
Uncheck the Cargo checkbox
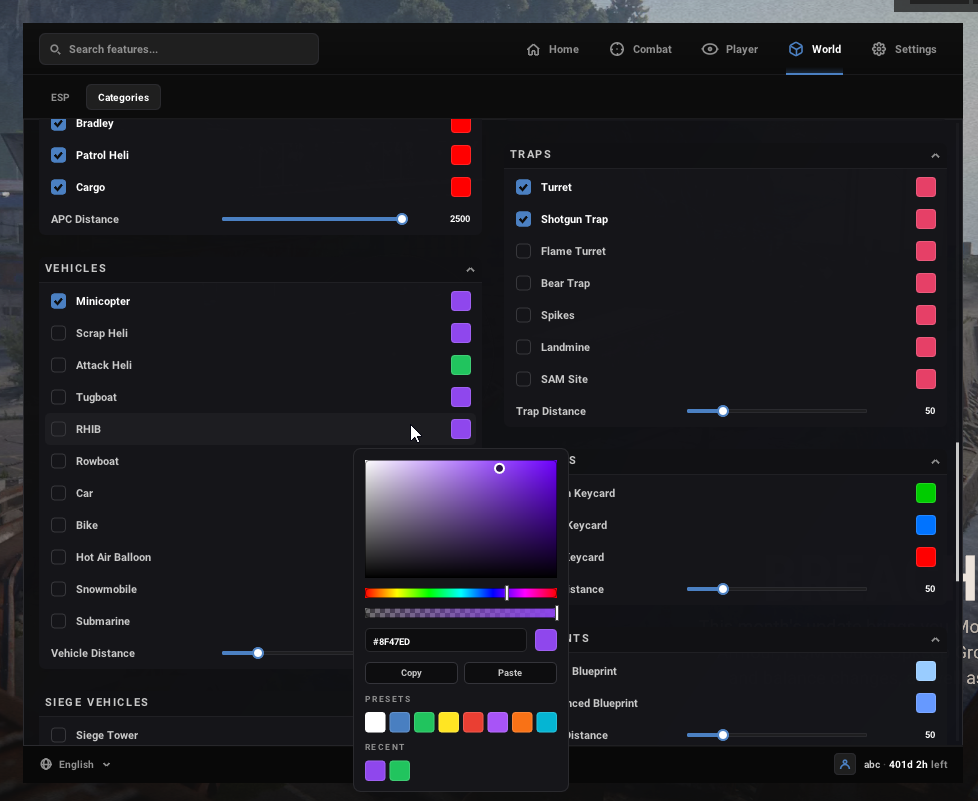(59, 187)
